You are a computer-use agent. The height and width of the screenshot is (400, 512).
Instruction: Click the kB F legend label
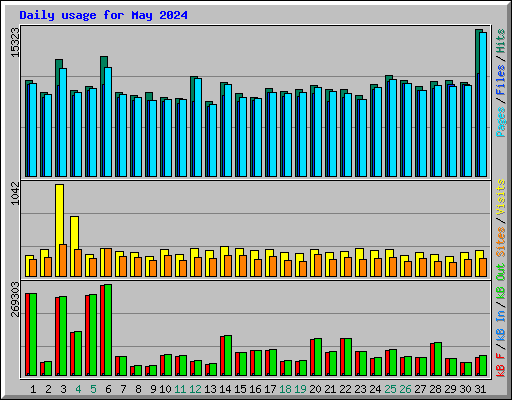pyautogui.click(x=501, y=365)
